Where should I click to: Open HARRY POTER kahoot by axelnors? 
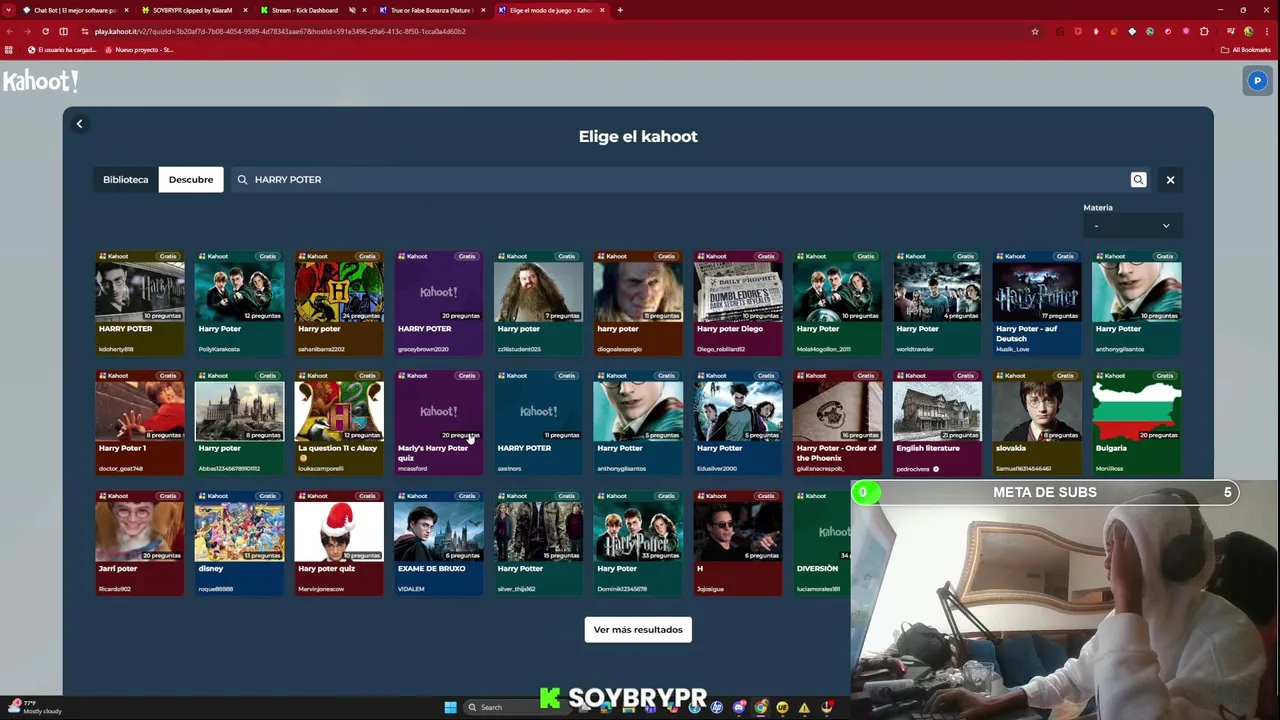[x=538, y=423]
